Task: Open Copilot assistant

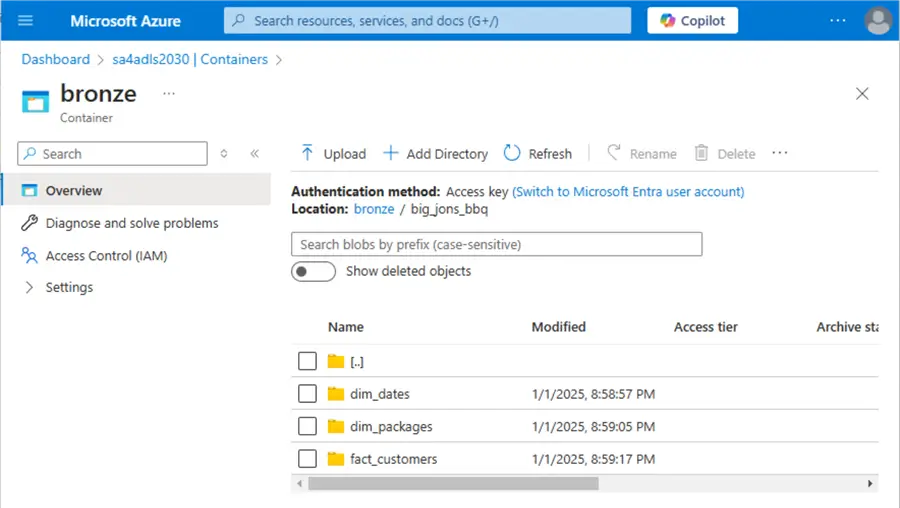Action: pos(692,21)
